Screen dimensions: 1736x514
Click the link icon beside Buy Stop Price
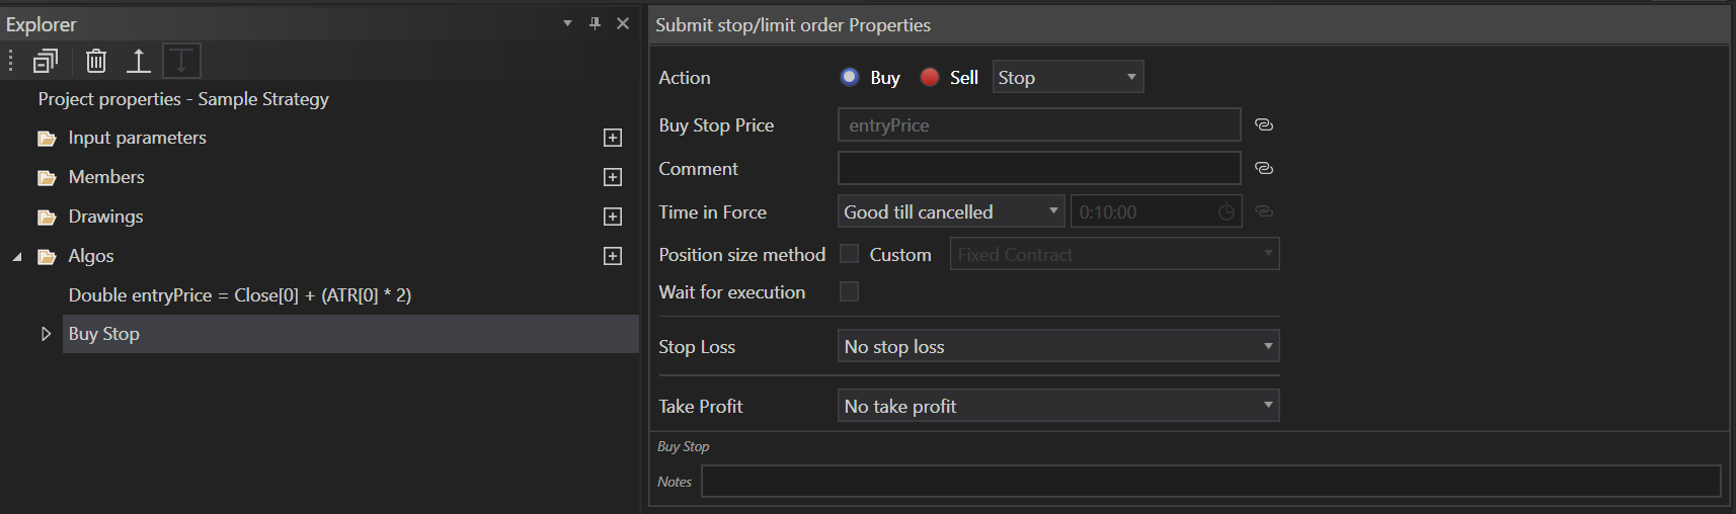tap(1264, 125)
